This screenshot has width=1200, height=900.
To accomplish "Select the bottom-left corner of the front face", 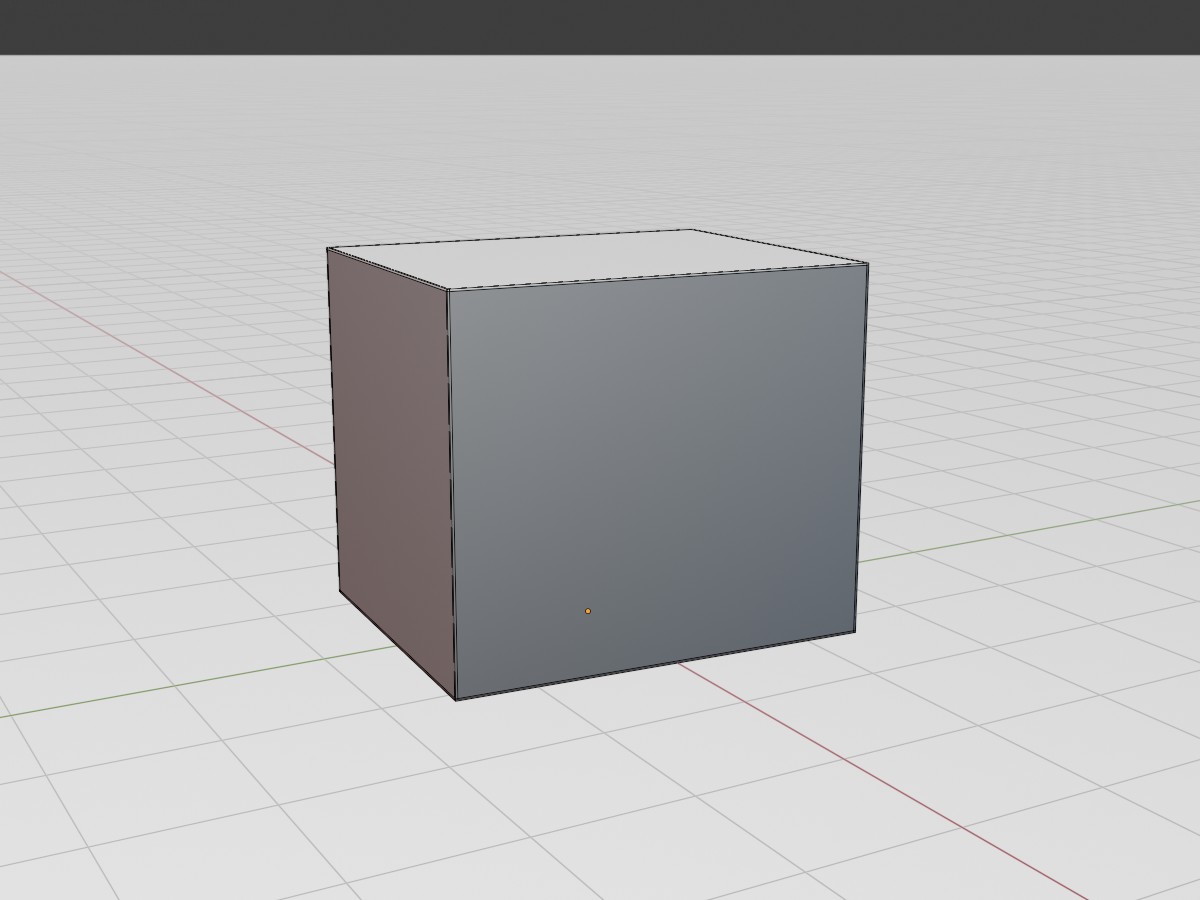I will click(x=456, y=699).
